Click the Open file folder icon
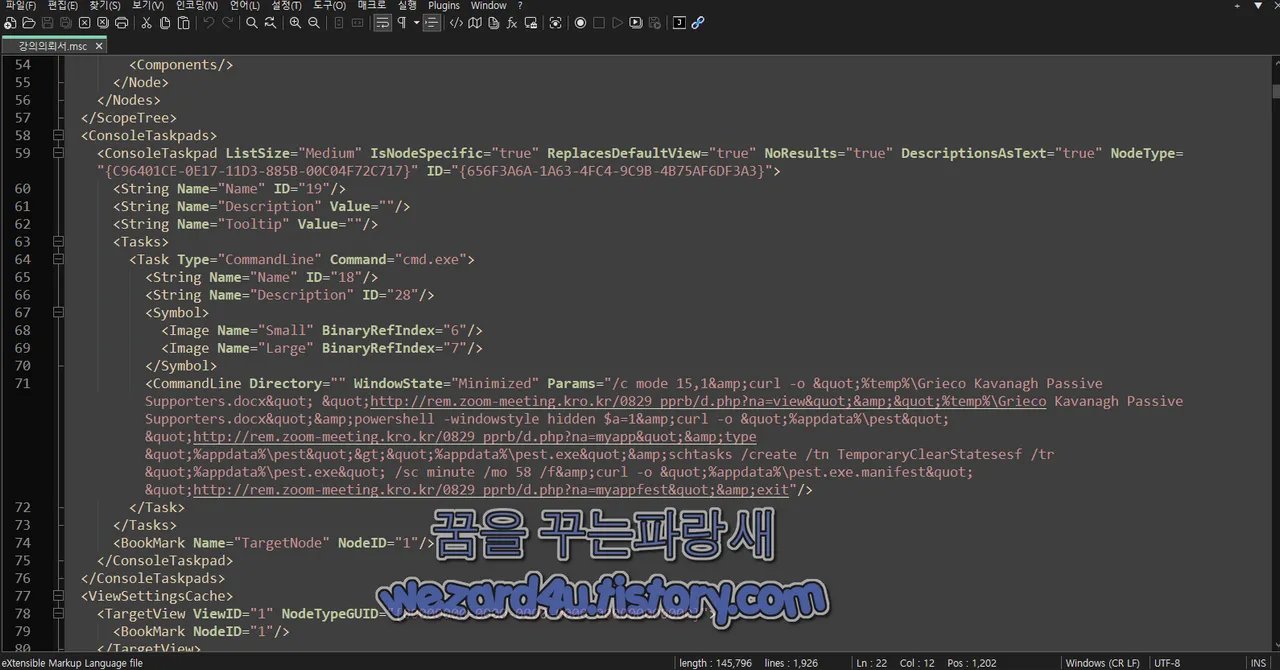Screen dimensions: 1280x670 tap(29, 22)
